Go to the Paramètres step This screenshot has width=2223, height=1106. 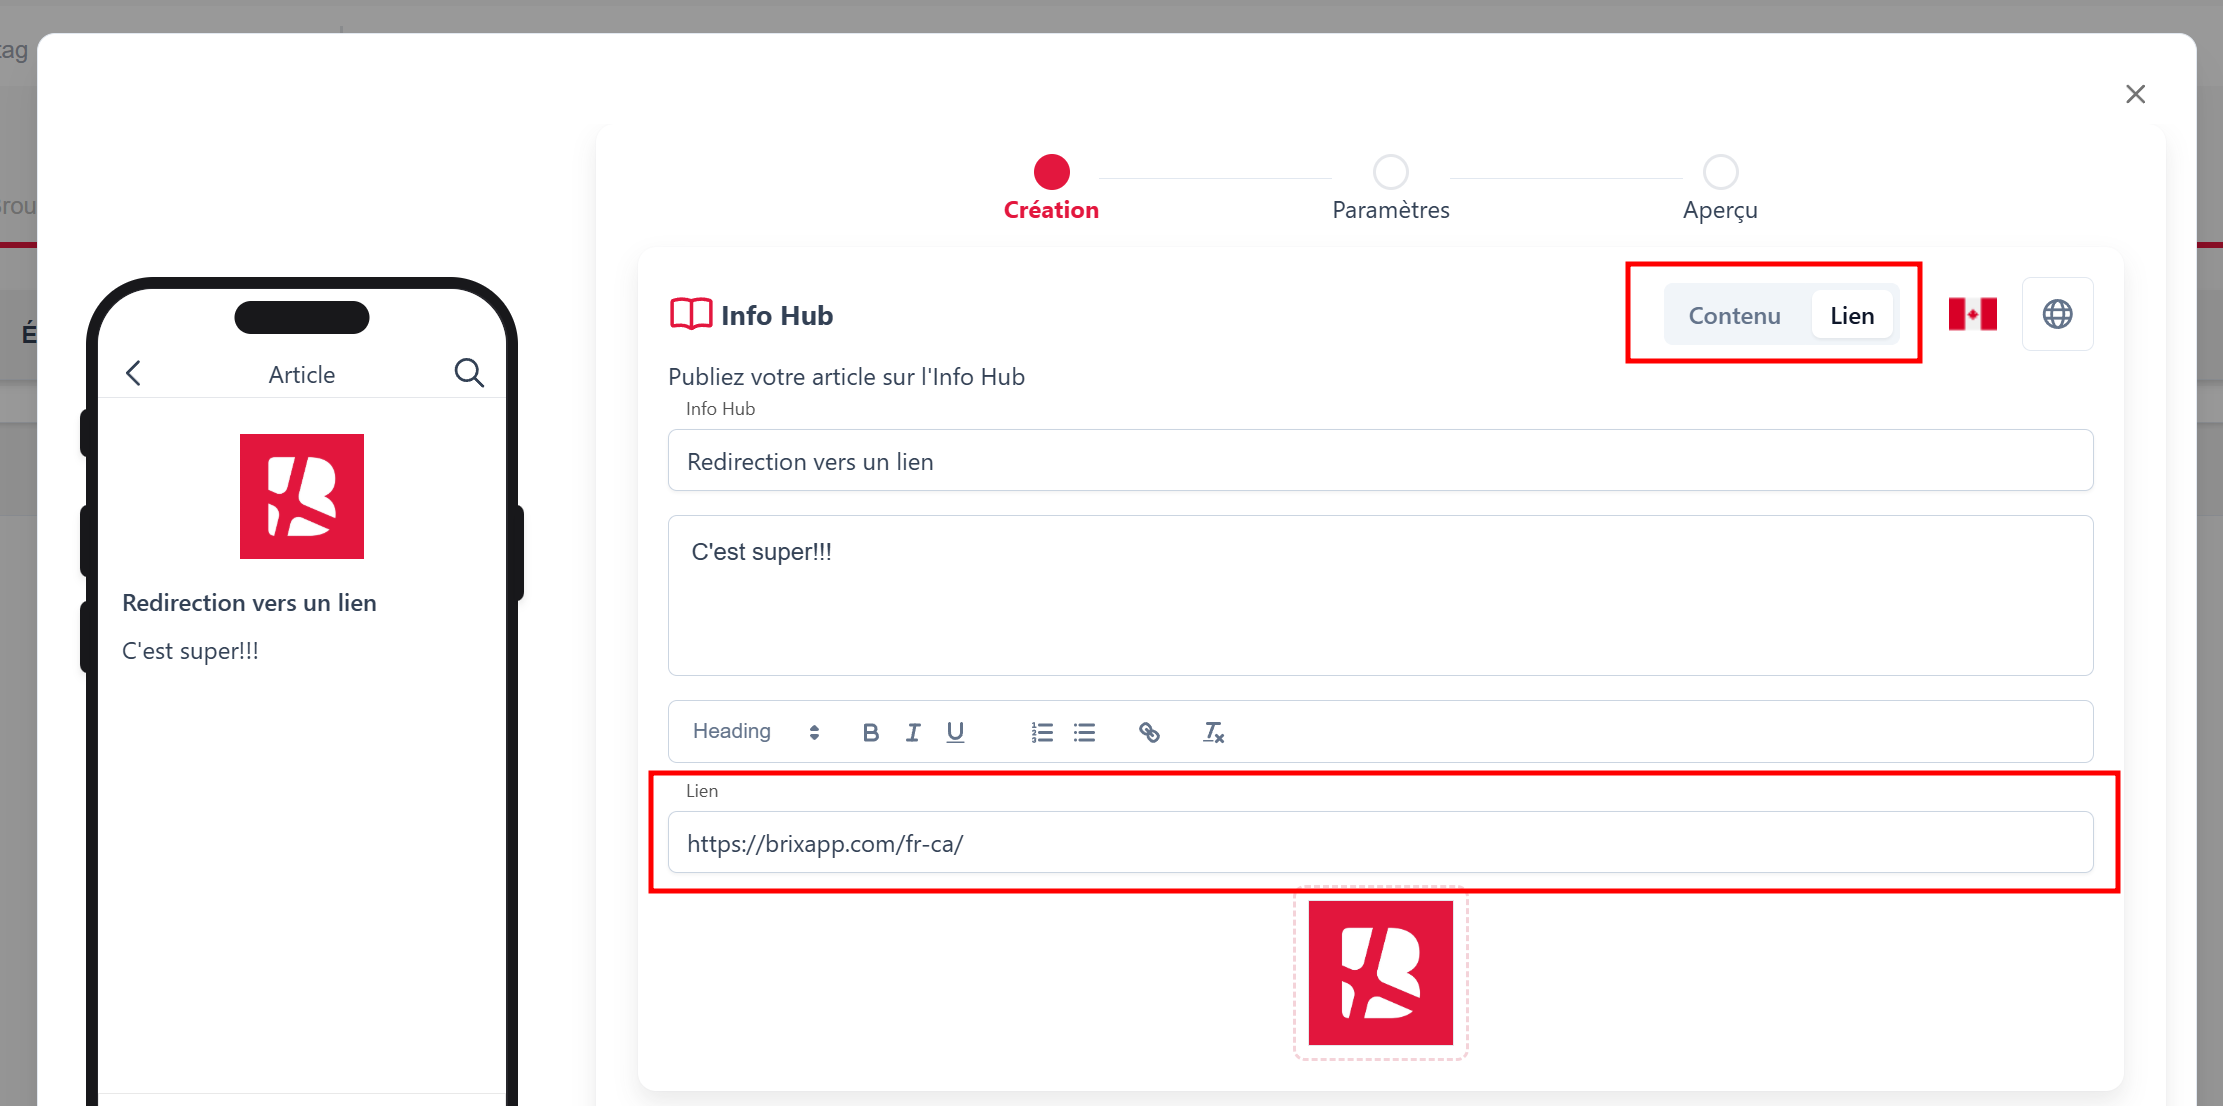1391,188
